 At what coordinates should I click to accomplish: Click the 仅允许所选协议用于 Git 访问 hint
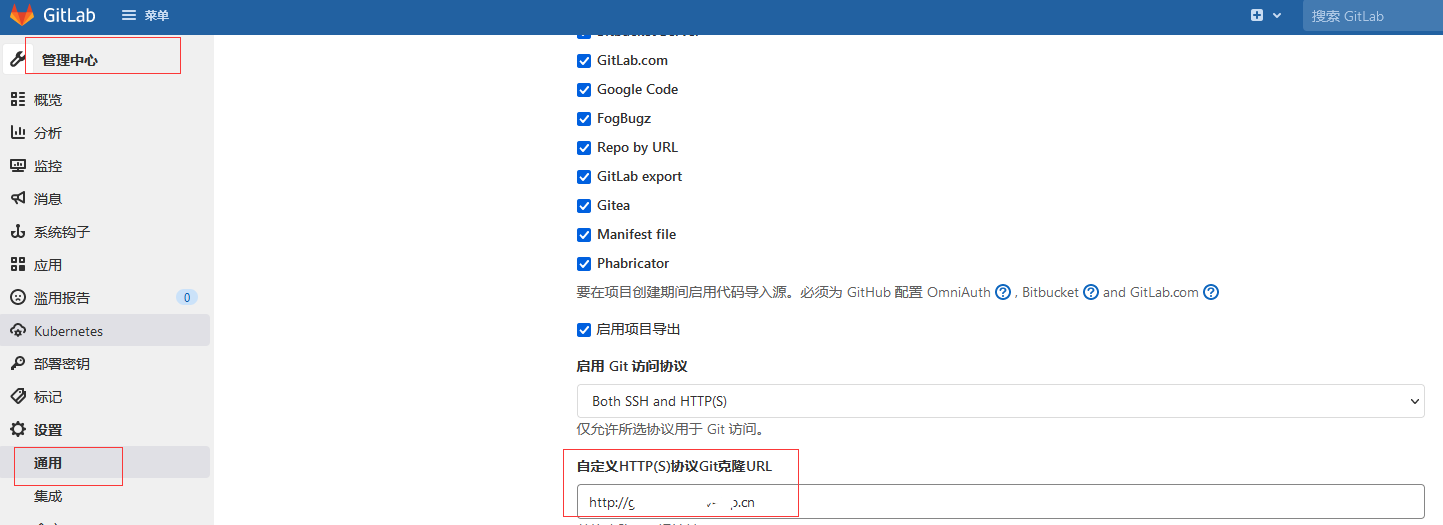coord(670,429)
